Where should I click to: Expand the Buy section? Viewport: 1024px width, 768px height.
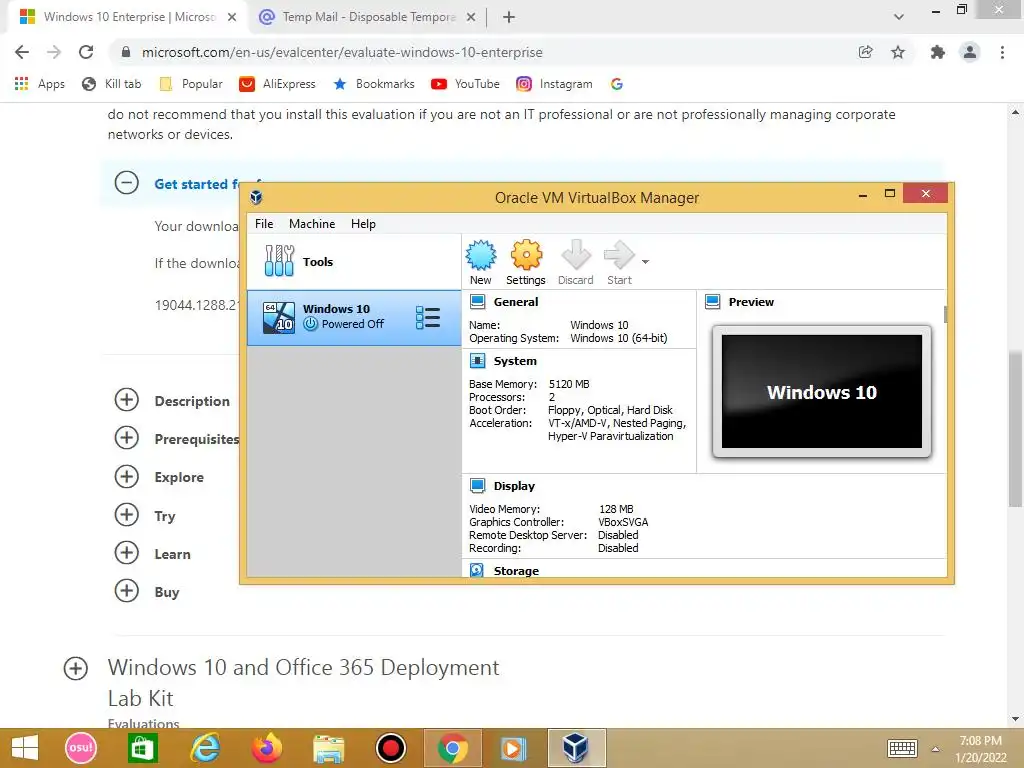coord(127,590)
